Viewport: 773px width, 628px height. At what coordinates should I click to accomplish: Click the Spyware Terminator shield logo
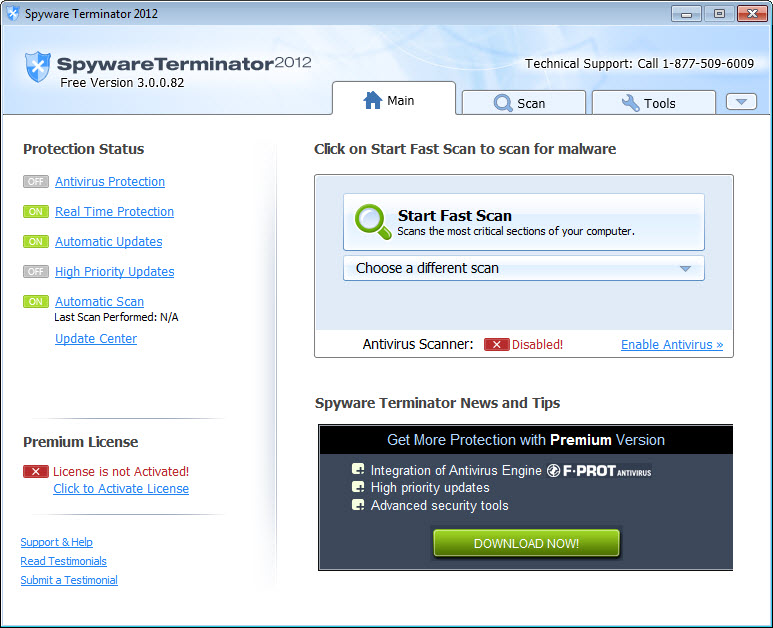point(37,67)
